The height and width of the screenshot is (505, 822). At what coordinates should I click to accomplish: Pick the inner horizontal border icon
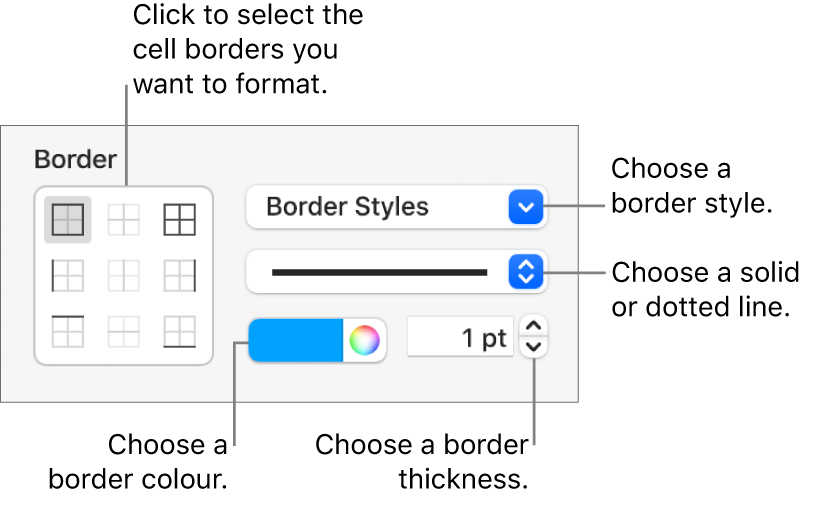coord(124,330)
